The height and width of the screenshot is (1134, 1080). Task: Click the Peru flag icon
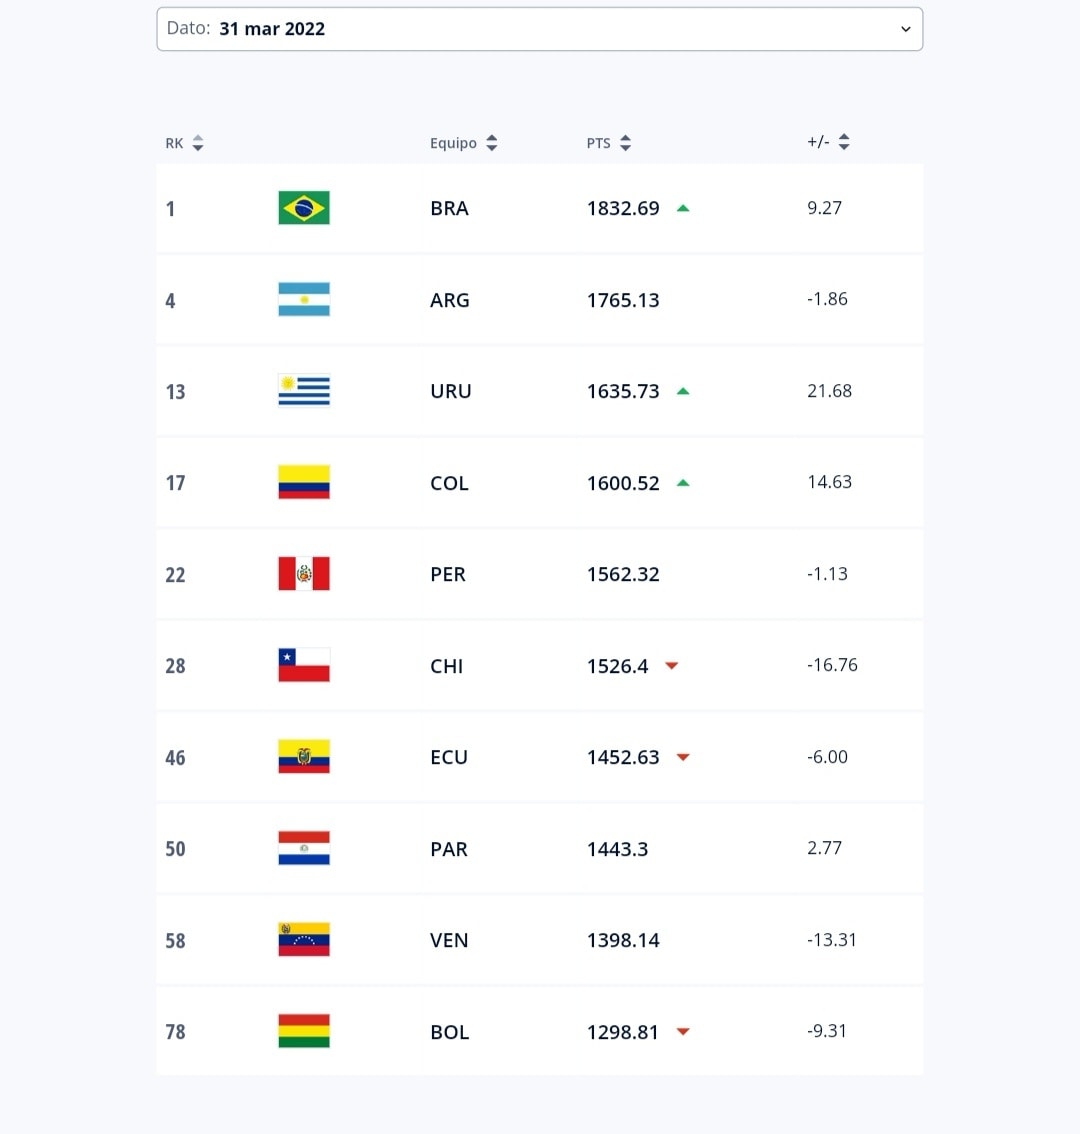click(x=304, y=574)
